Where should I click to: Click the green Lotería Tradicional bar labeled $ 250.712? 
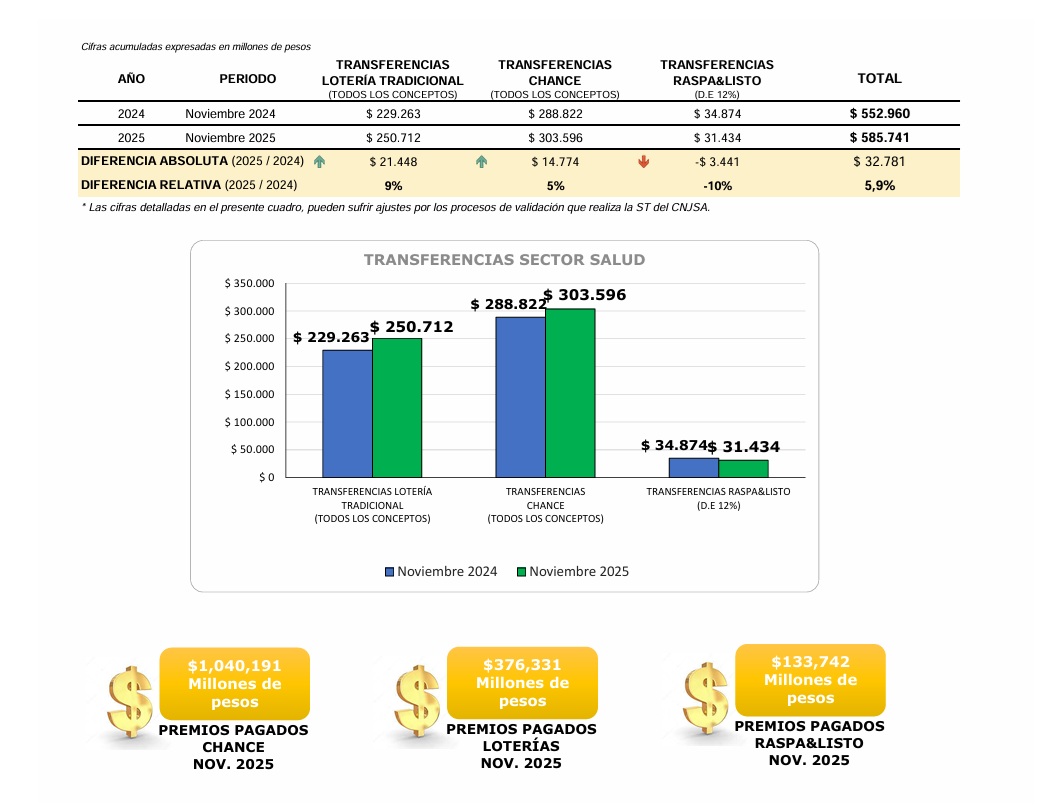coord(397,407)
